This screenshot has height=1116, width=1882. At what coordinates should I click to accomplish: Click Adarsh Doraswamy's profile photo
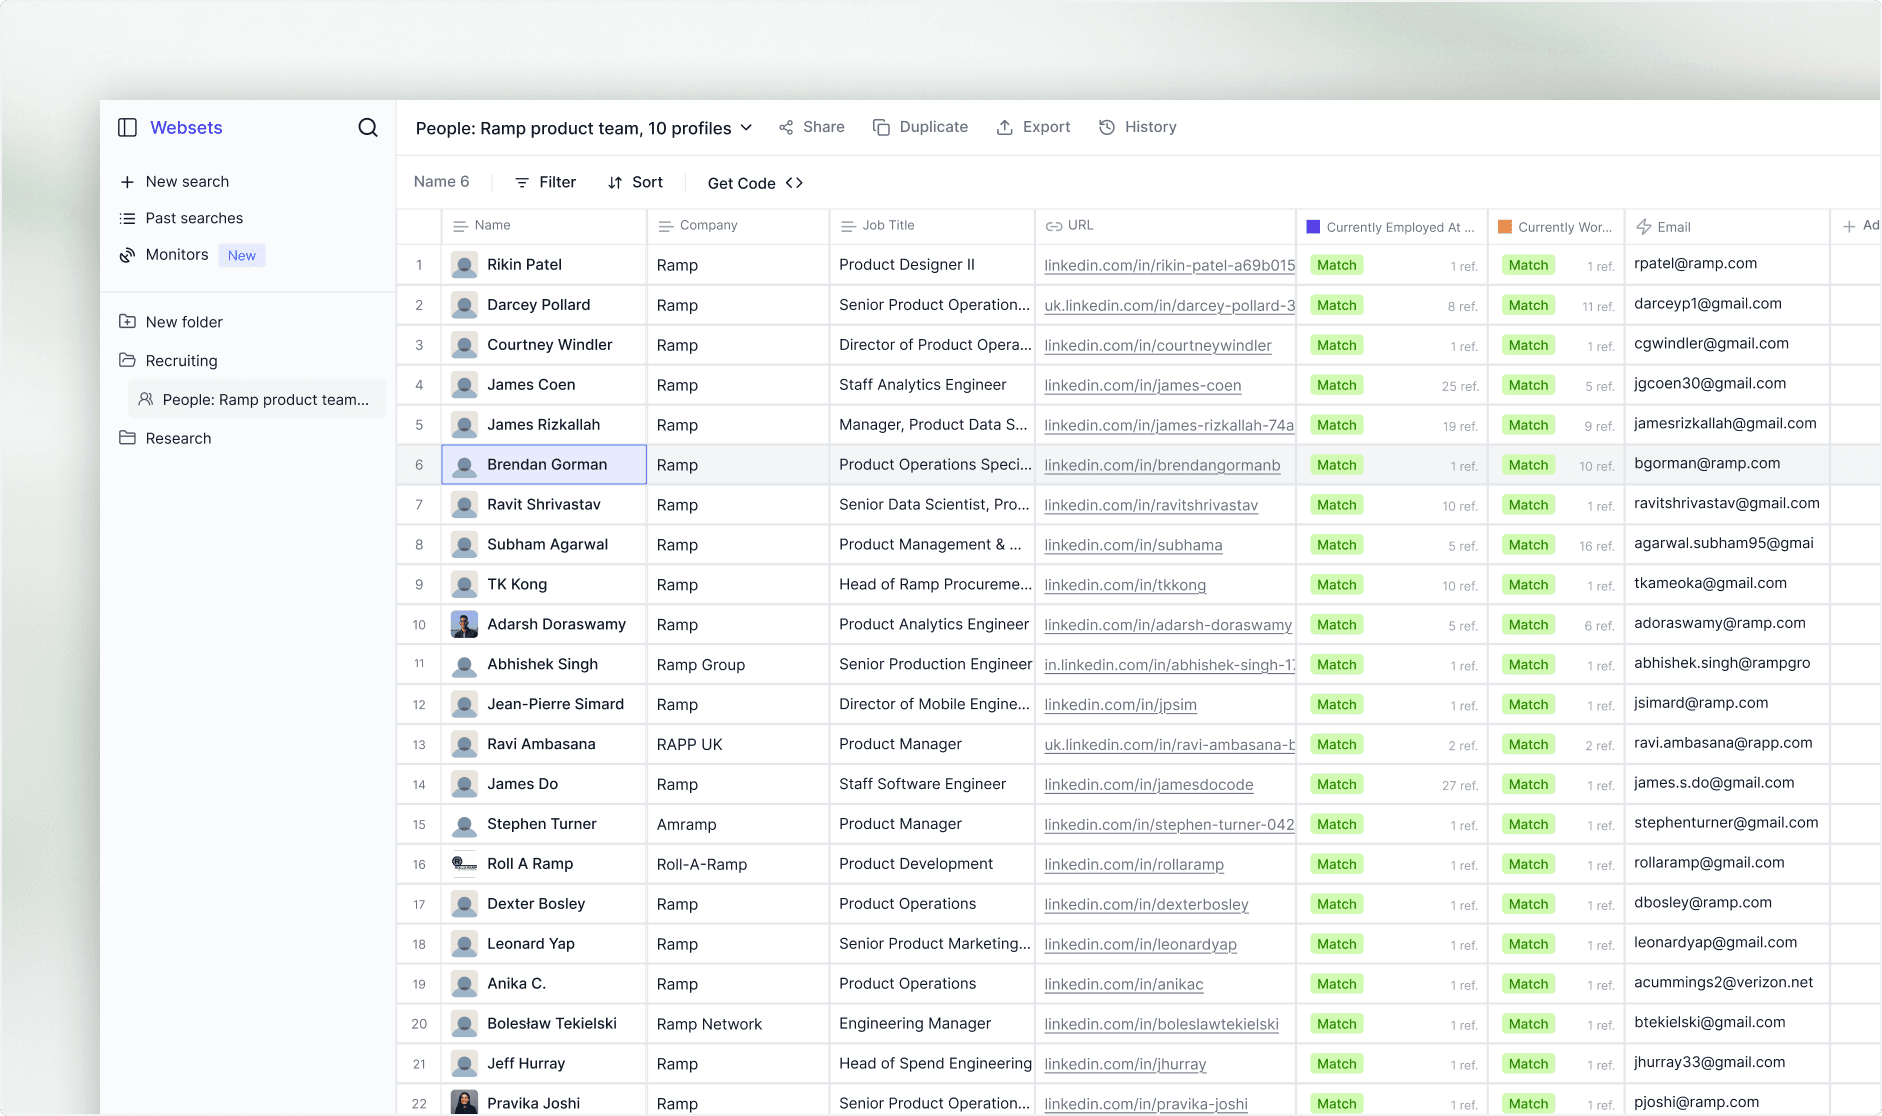[464, 624]
